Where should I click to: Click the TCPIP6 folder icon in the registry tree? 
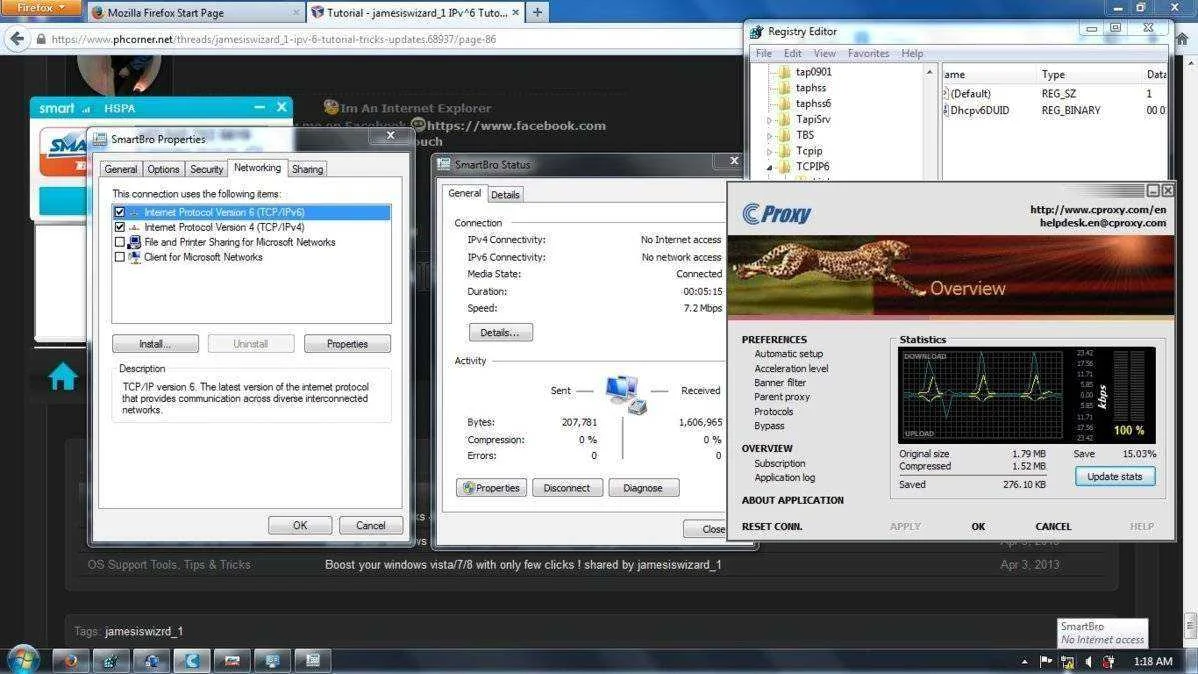(x=784, y=167)
